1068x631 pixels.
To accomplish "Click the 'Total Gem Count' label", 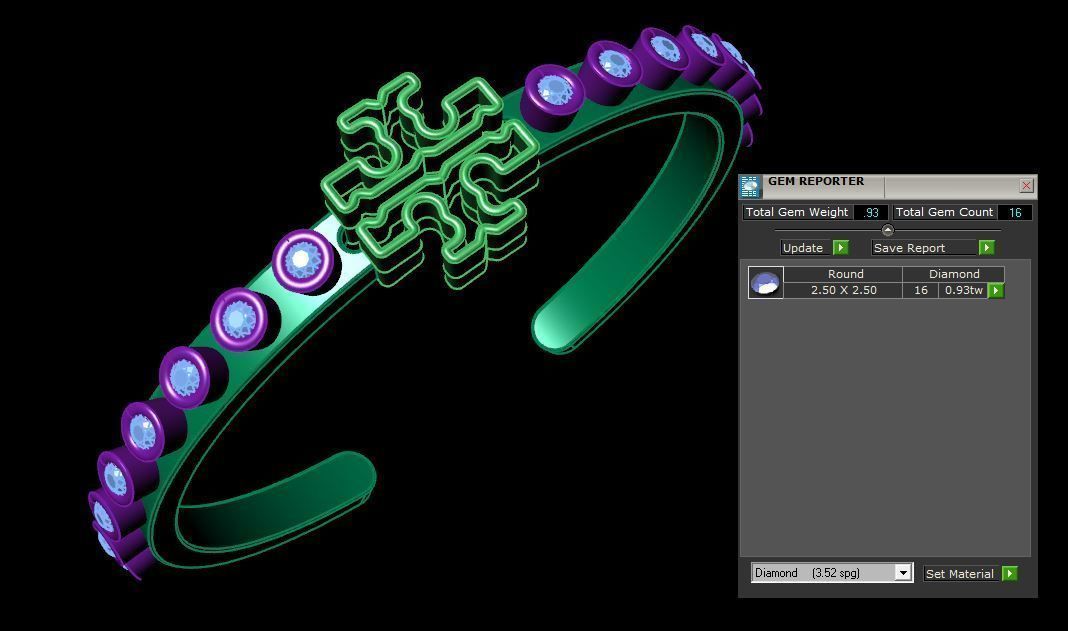I will (945, 212).
